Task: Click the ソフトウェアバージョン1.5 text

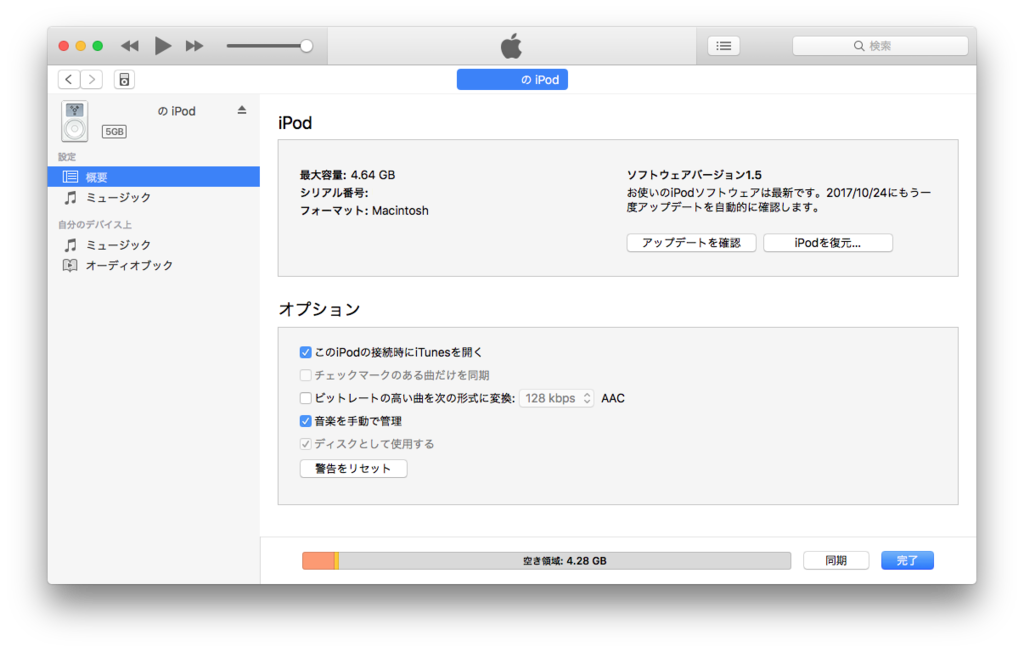Action: 694,175
